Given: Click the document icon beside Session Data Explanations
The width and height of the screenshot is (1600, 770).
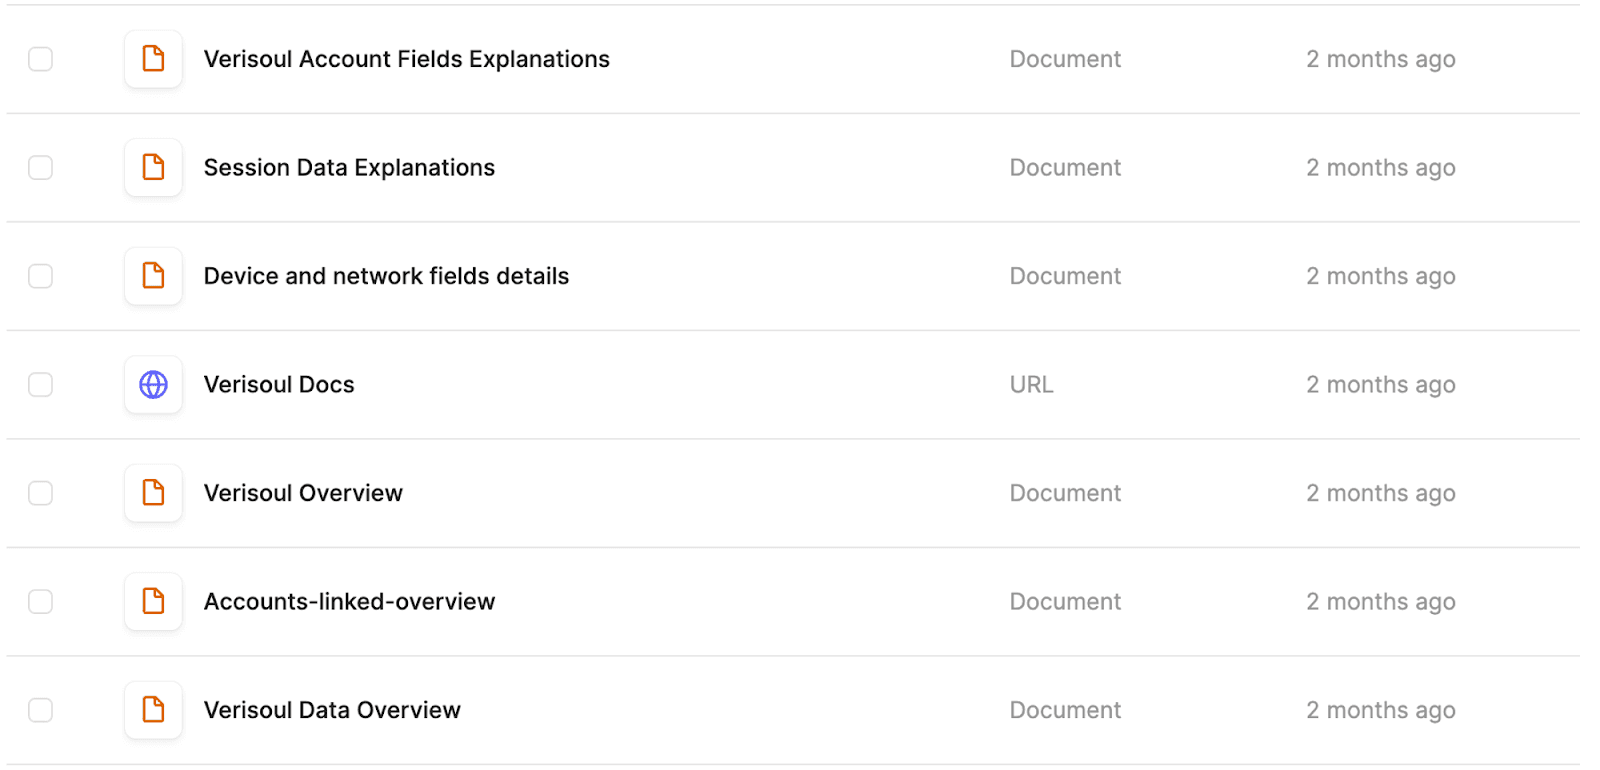Looking at the screenshot, I should pos(152,167).
